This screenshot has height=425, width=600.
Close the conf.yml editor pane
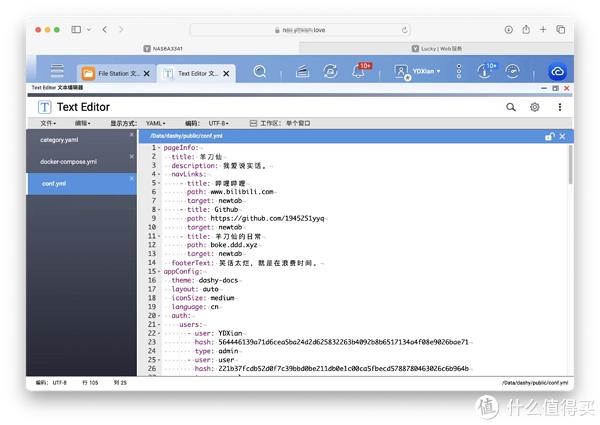pyautogui.click(x=562, y=136)
